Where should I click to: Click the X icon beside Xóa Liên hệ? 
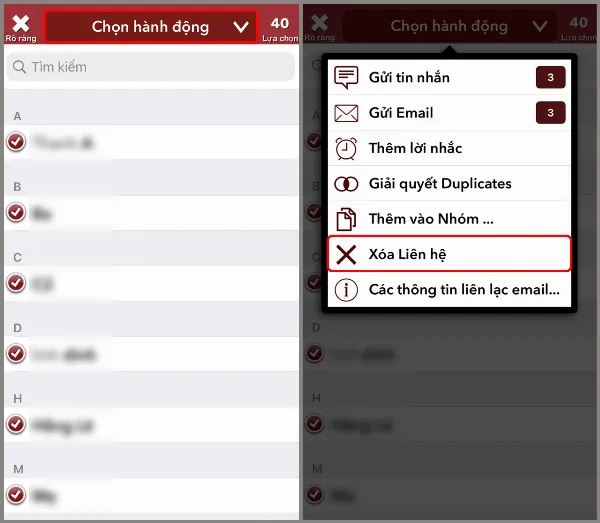tap(346, 254)
